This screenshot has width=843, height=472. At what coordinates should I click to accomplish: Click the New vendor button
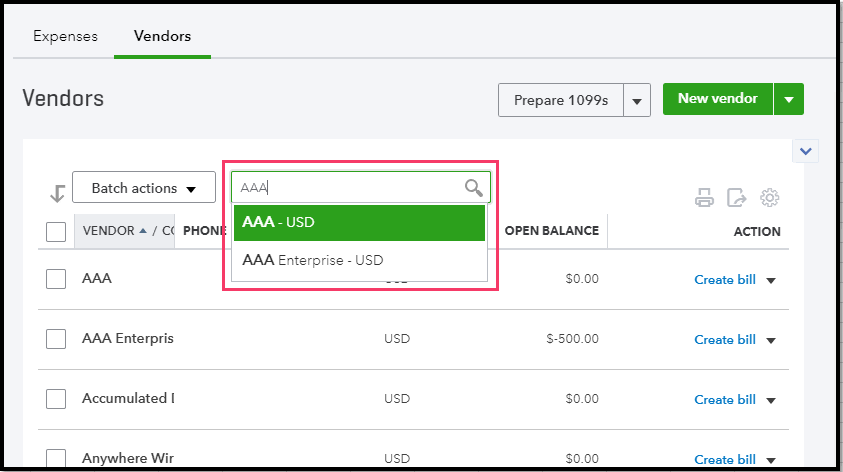tap(717, 99)
